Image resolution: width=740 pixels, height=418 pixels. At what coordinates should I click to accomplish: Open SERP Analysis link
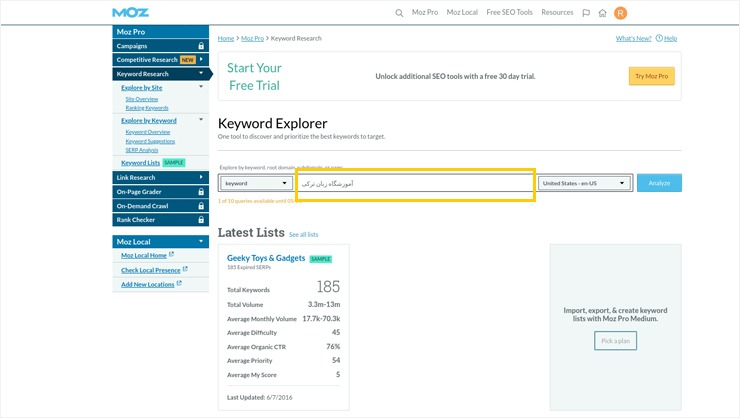pyautogui.click(x=142, y=150)
